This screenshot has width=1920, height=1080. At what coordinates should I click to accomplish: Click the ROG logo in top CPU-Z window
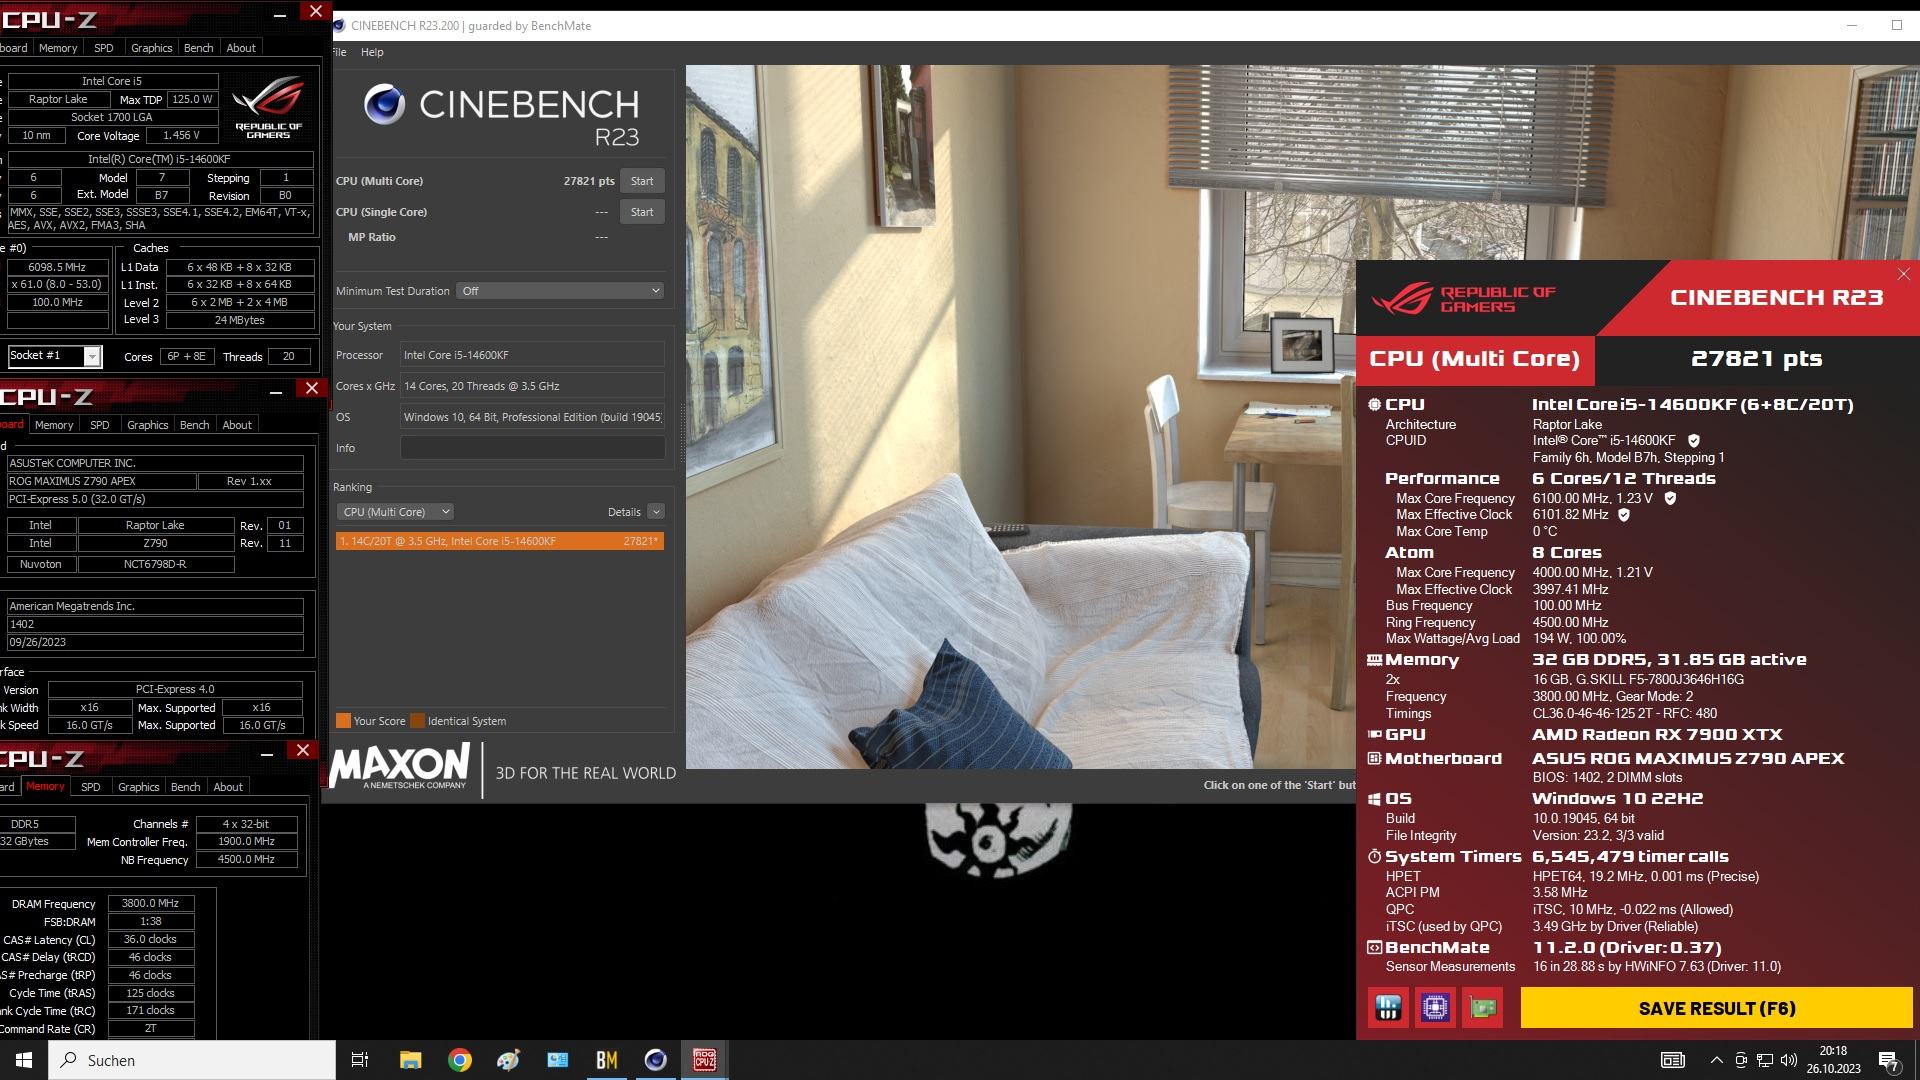268,107
